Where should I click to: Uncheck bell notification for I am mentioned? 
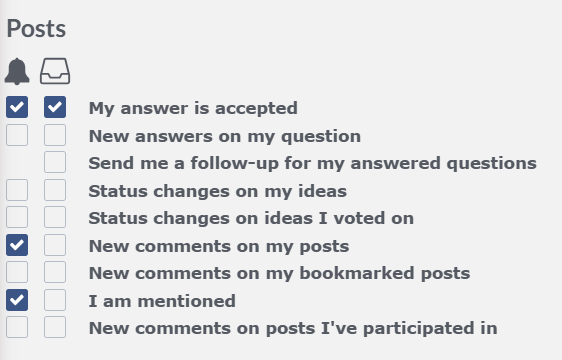click(17, 300)
